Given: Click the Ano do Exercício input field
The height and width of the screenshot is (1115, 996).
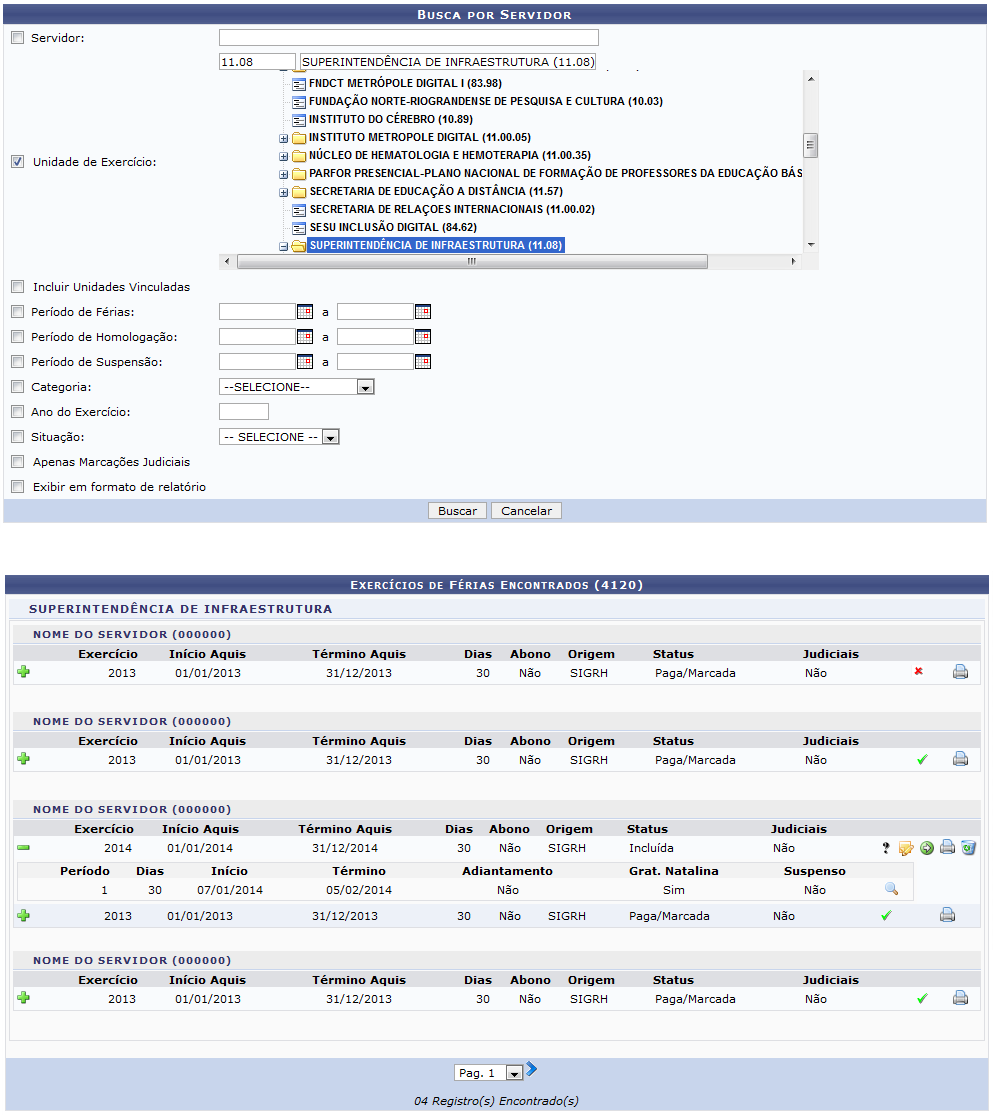Looking at the screenshot, I should click(244, 412).
